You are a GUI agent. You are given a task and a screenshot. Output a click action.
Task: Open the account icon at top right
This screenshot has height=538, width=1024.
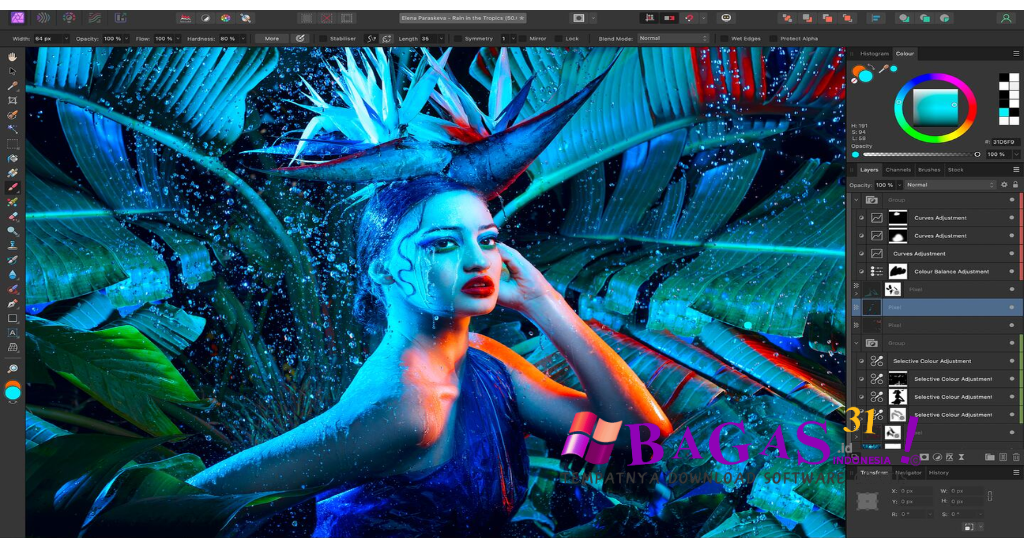pyautogui.click(x=1006, y=18)
